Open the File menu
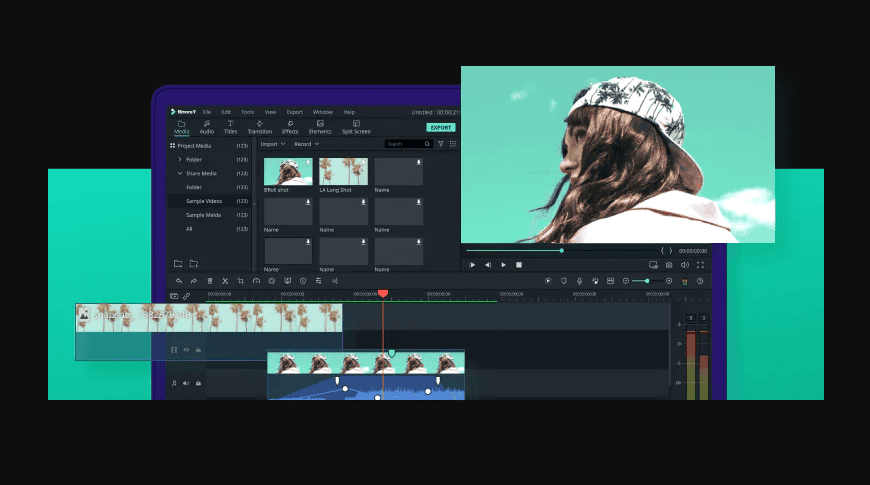This screenshot has width=870, height=485. pos(207,112)
